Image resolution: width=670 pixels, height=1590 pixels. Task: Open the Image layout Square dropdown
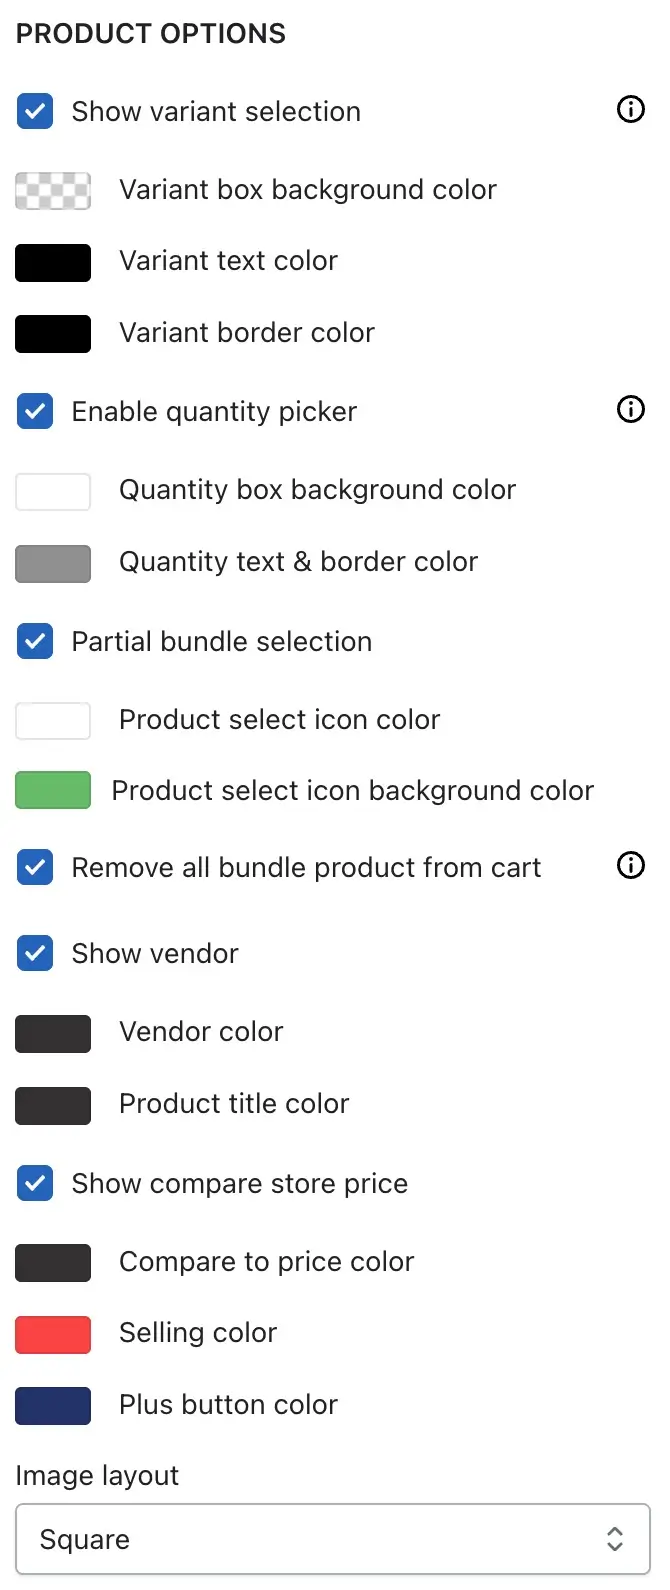pos(333,1539)
